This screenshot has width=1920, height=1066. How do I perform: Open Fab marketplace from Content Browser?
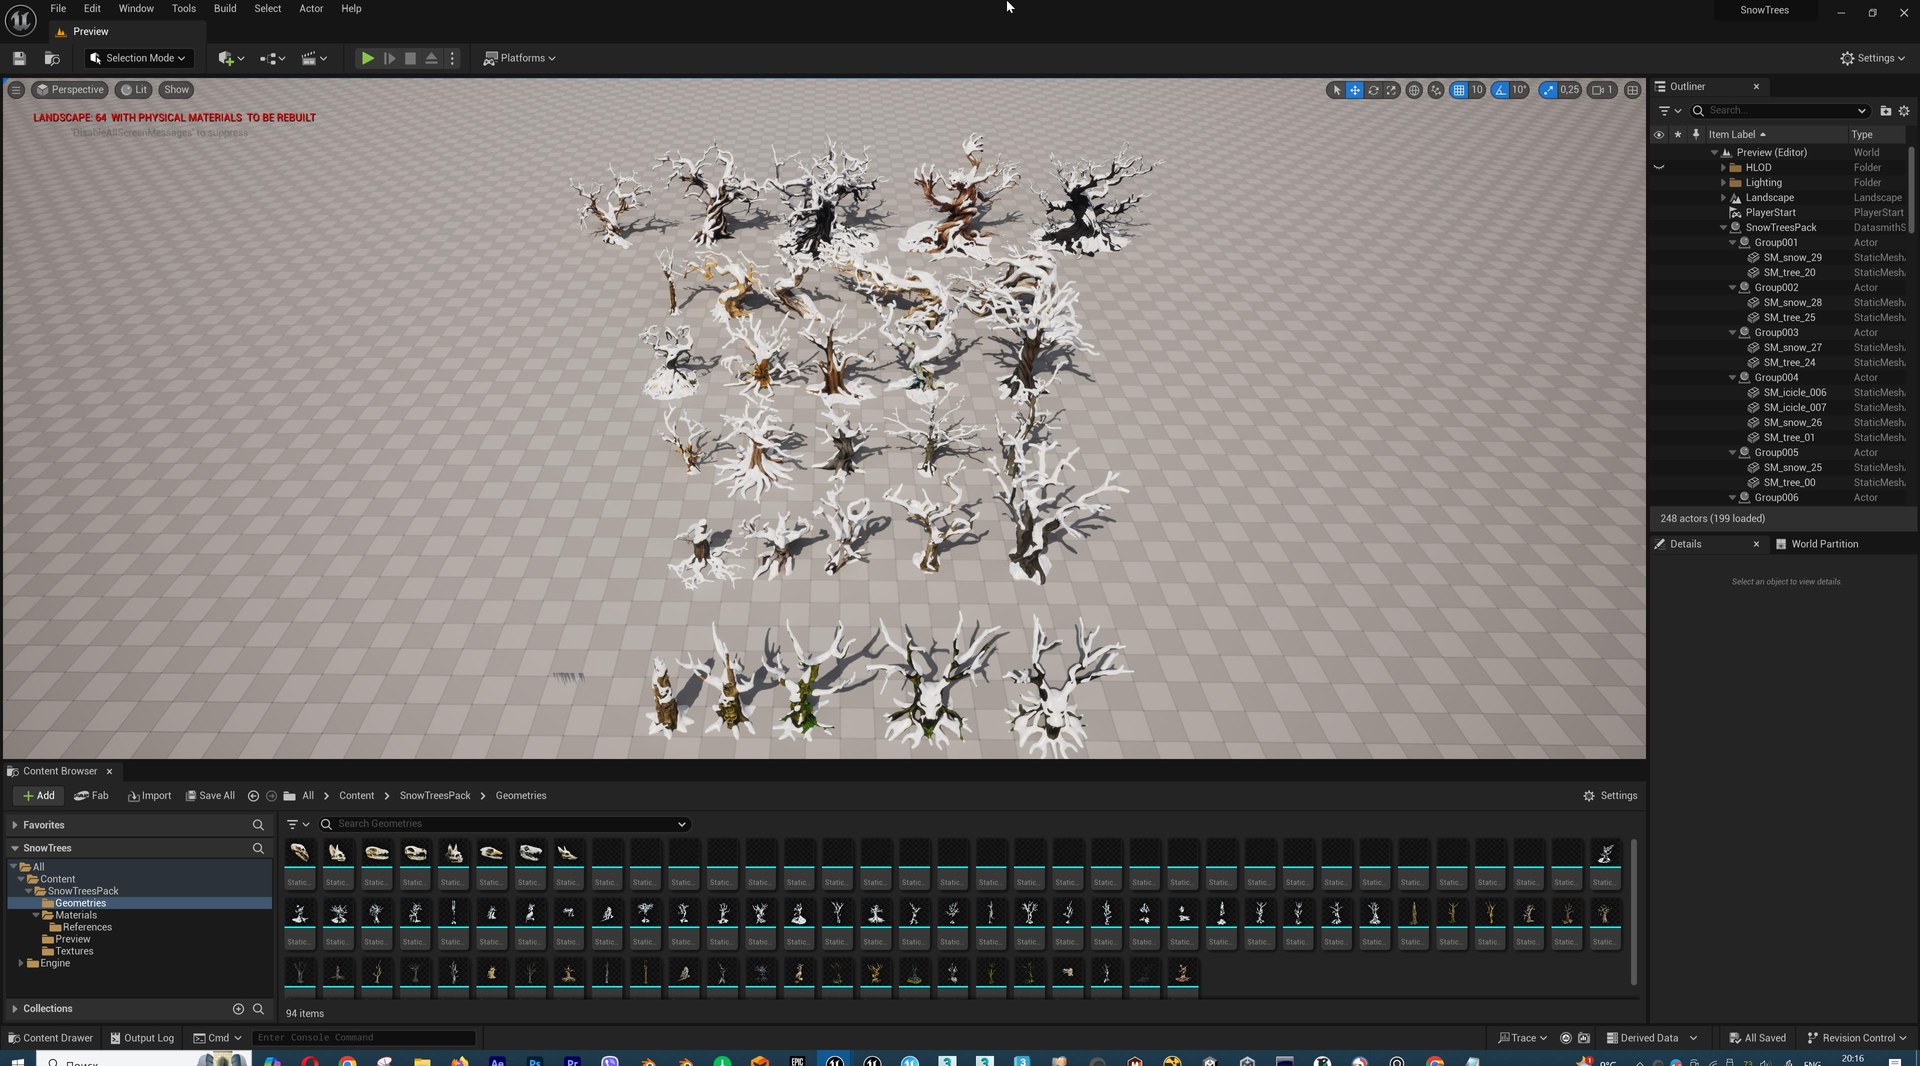[x=91, y=796]
